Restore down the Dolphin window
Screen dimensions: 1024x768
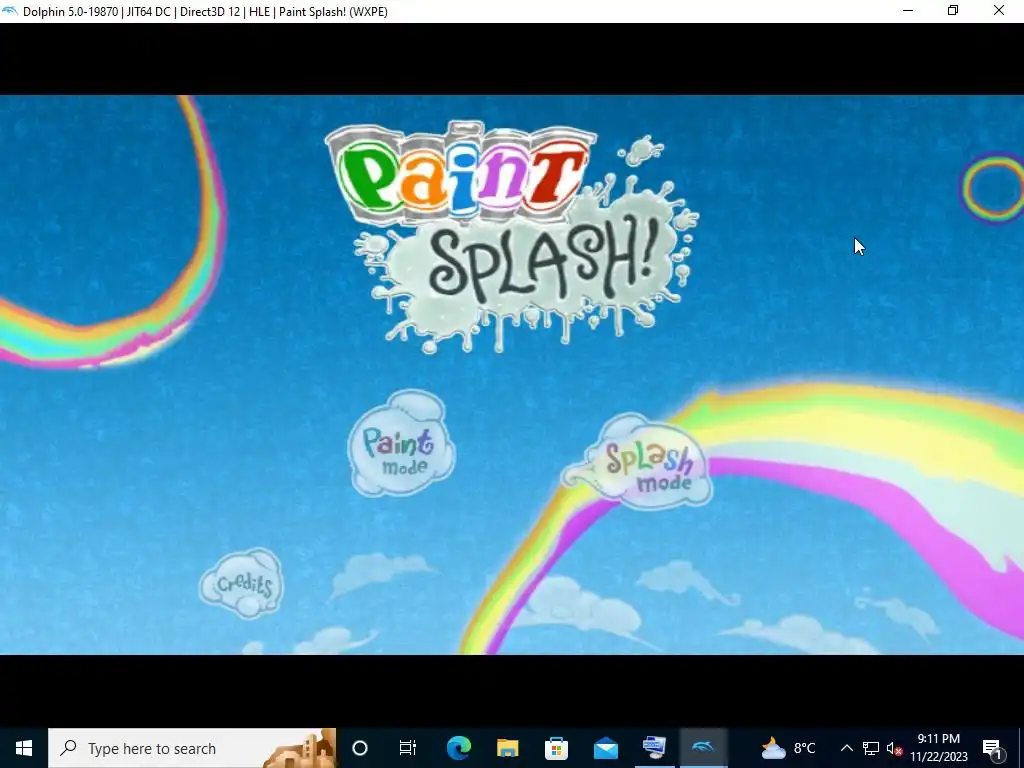point(953,10)
